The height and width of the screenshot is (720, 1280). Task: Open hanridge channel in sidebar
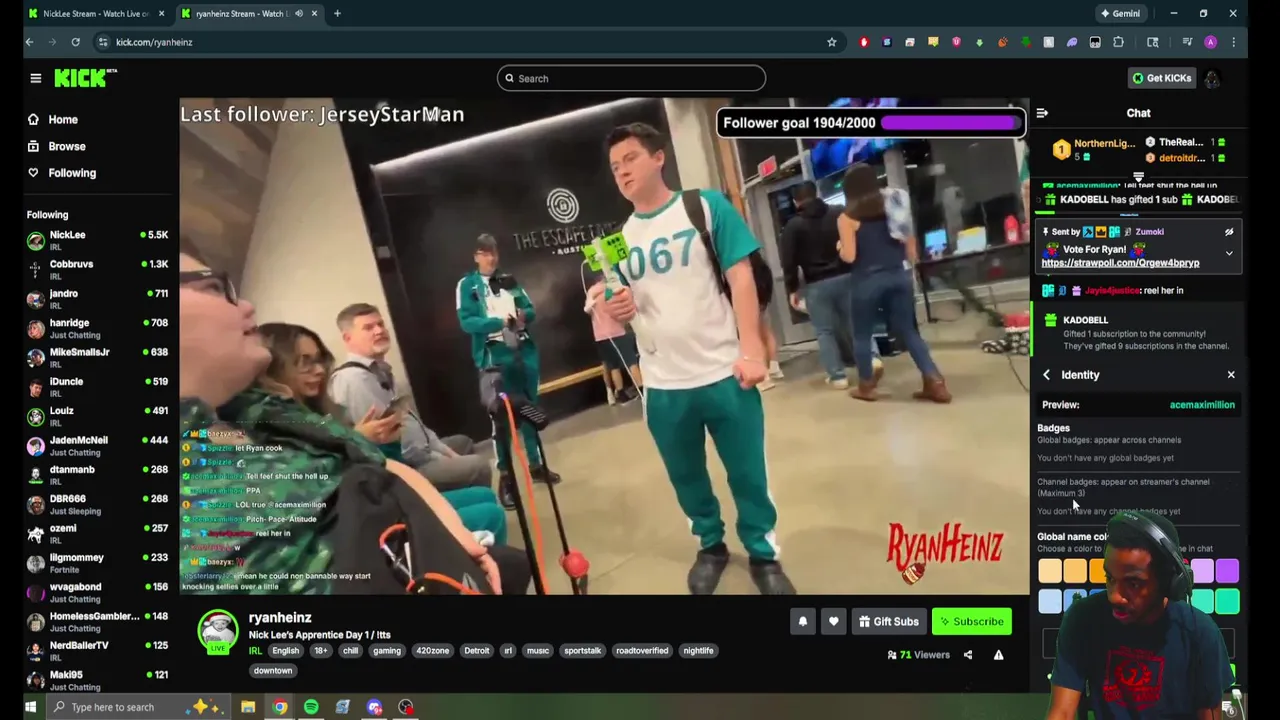coord(98,328)
